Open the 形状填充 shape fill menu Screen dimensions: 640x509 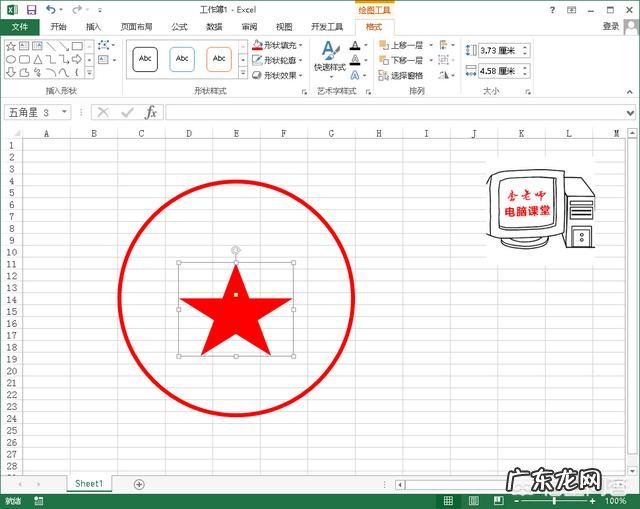click(277, 45)
